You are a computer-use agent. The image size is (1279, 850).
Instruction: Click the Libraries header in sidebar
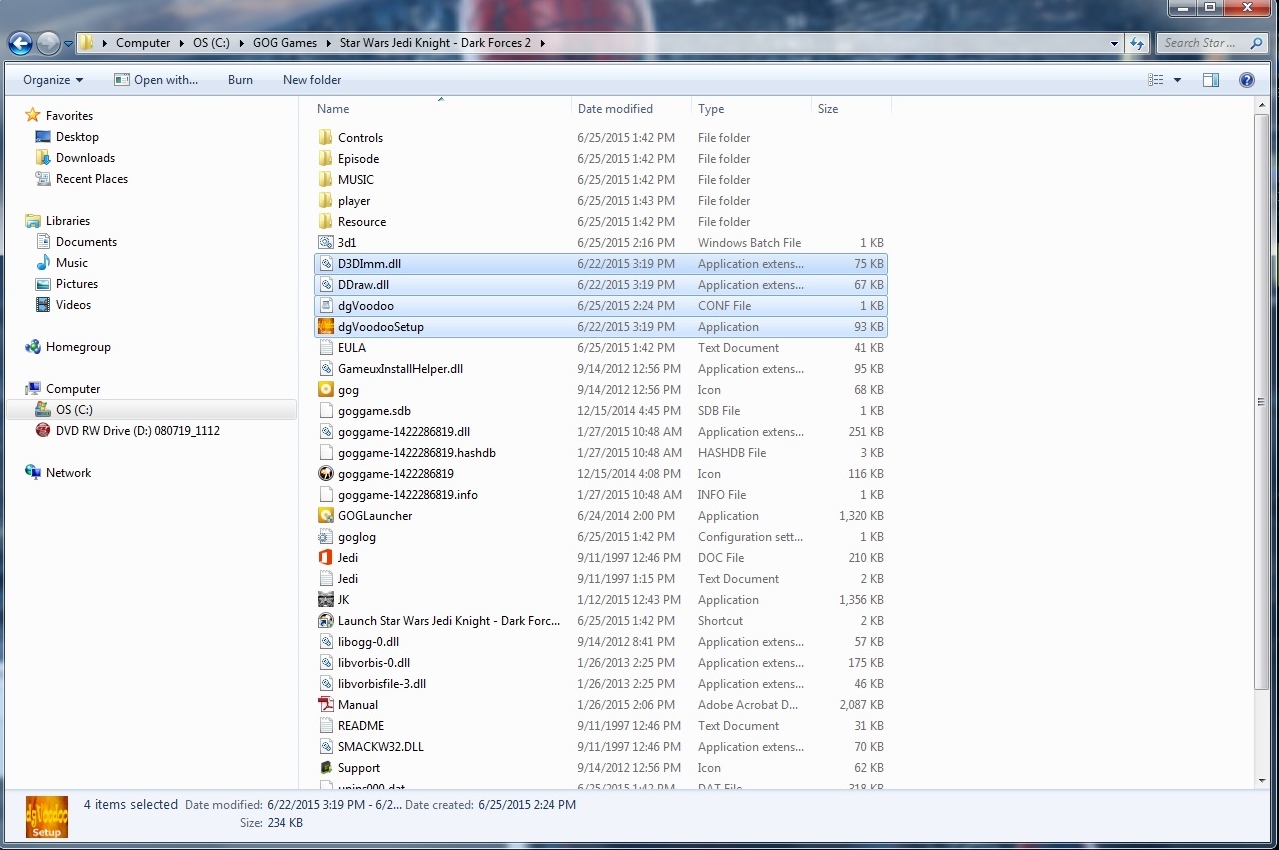pyautogui.click(x=58, y=221)
